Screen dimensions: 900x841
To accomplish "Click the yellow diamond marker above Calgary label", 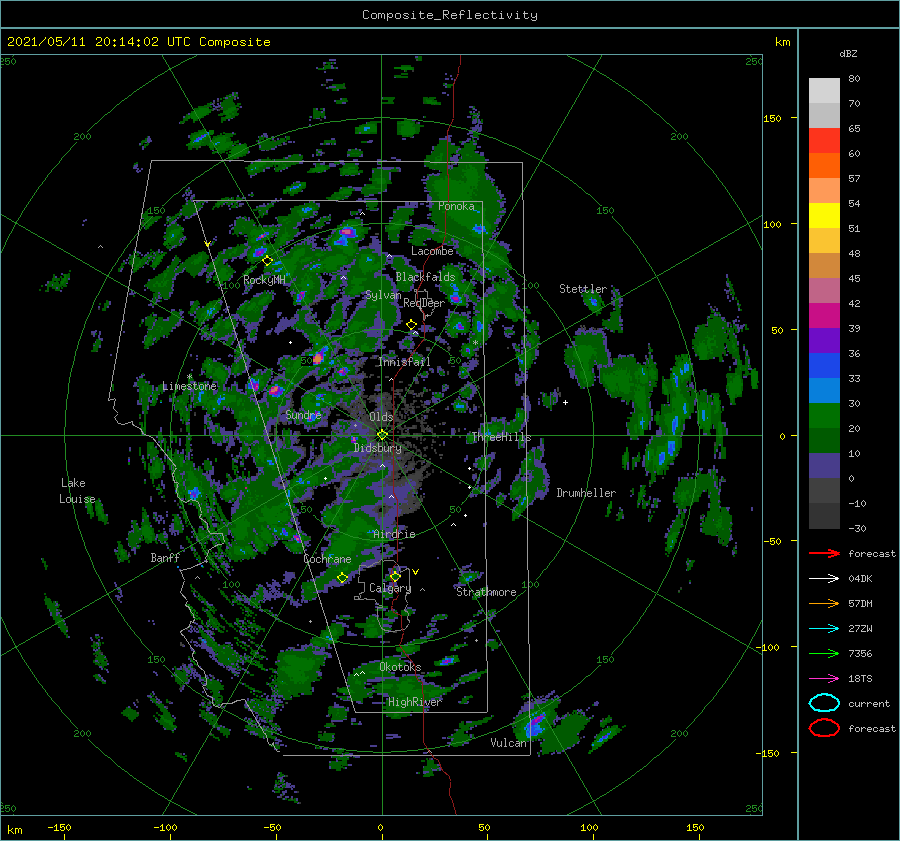I will pyautogui.click(x=395, y=576).
